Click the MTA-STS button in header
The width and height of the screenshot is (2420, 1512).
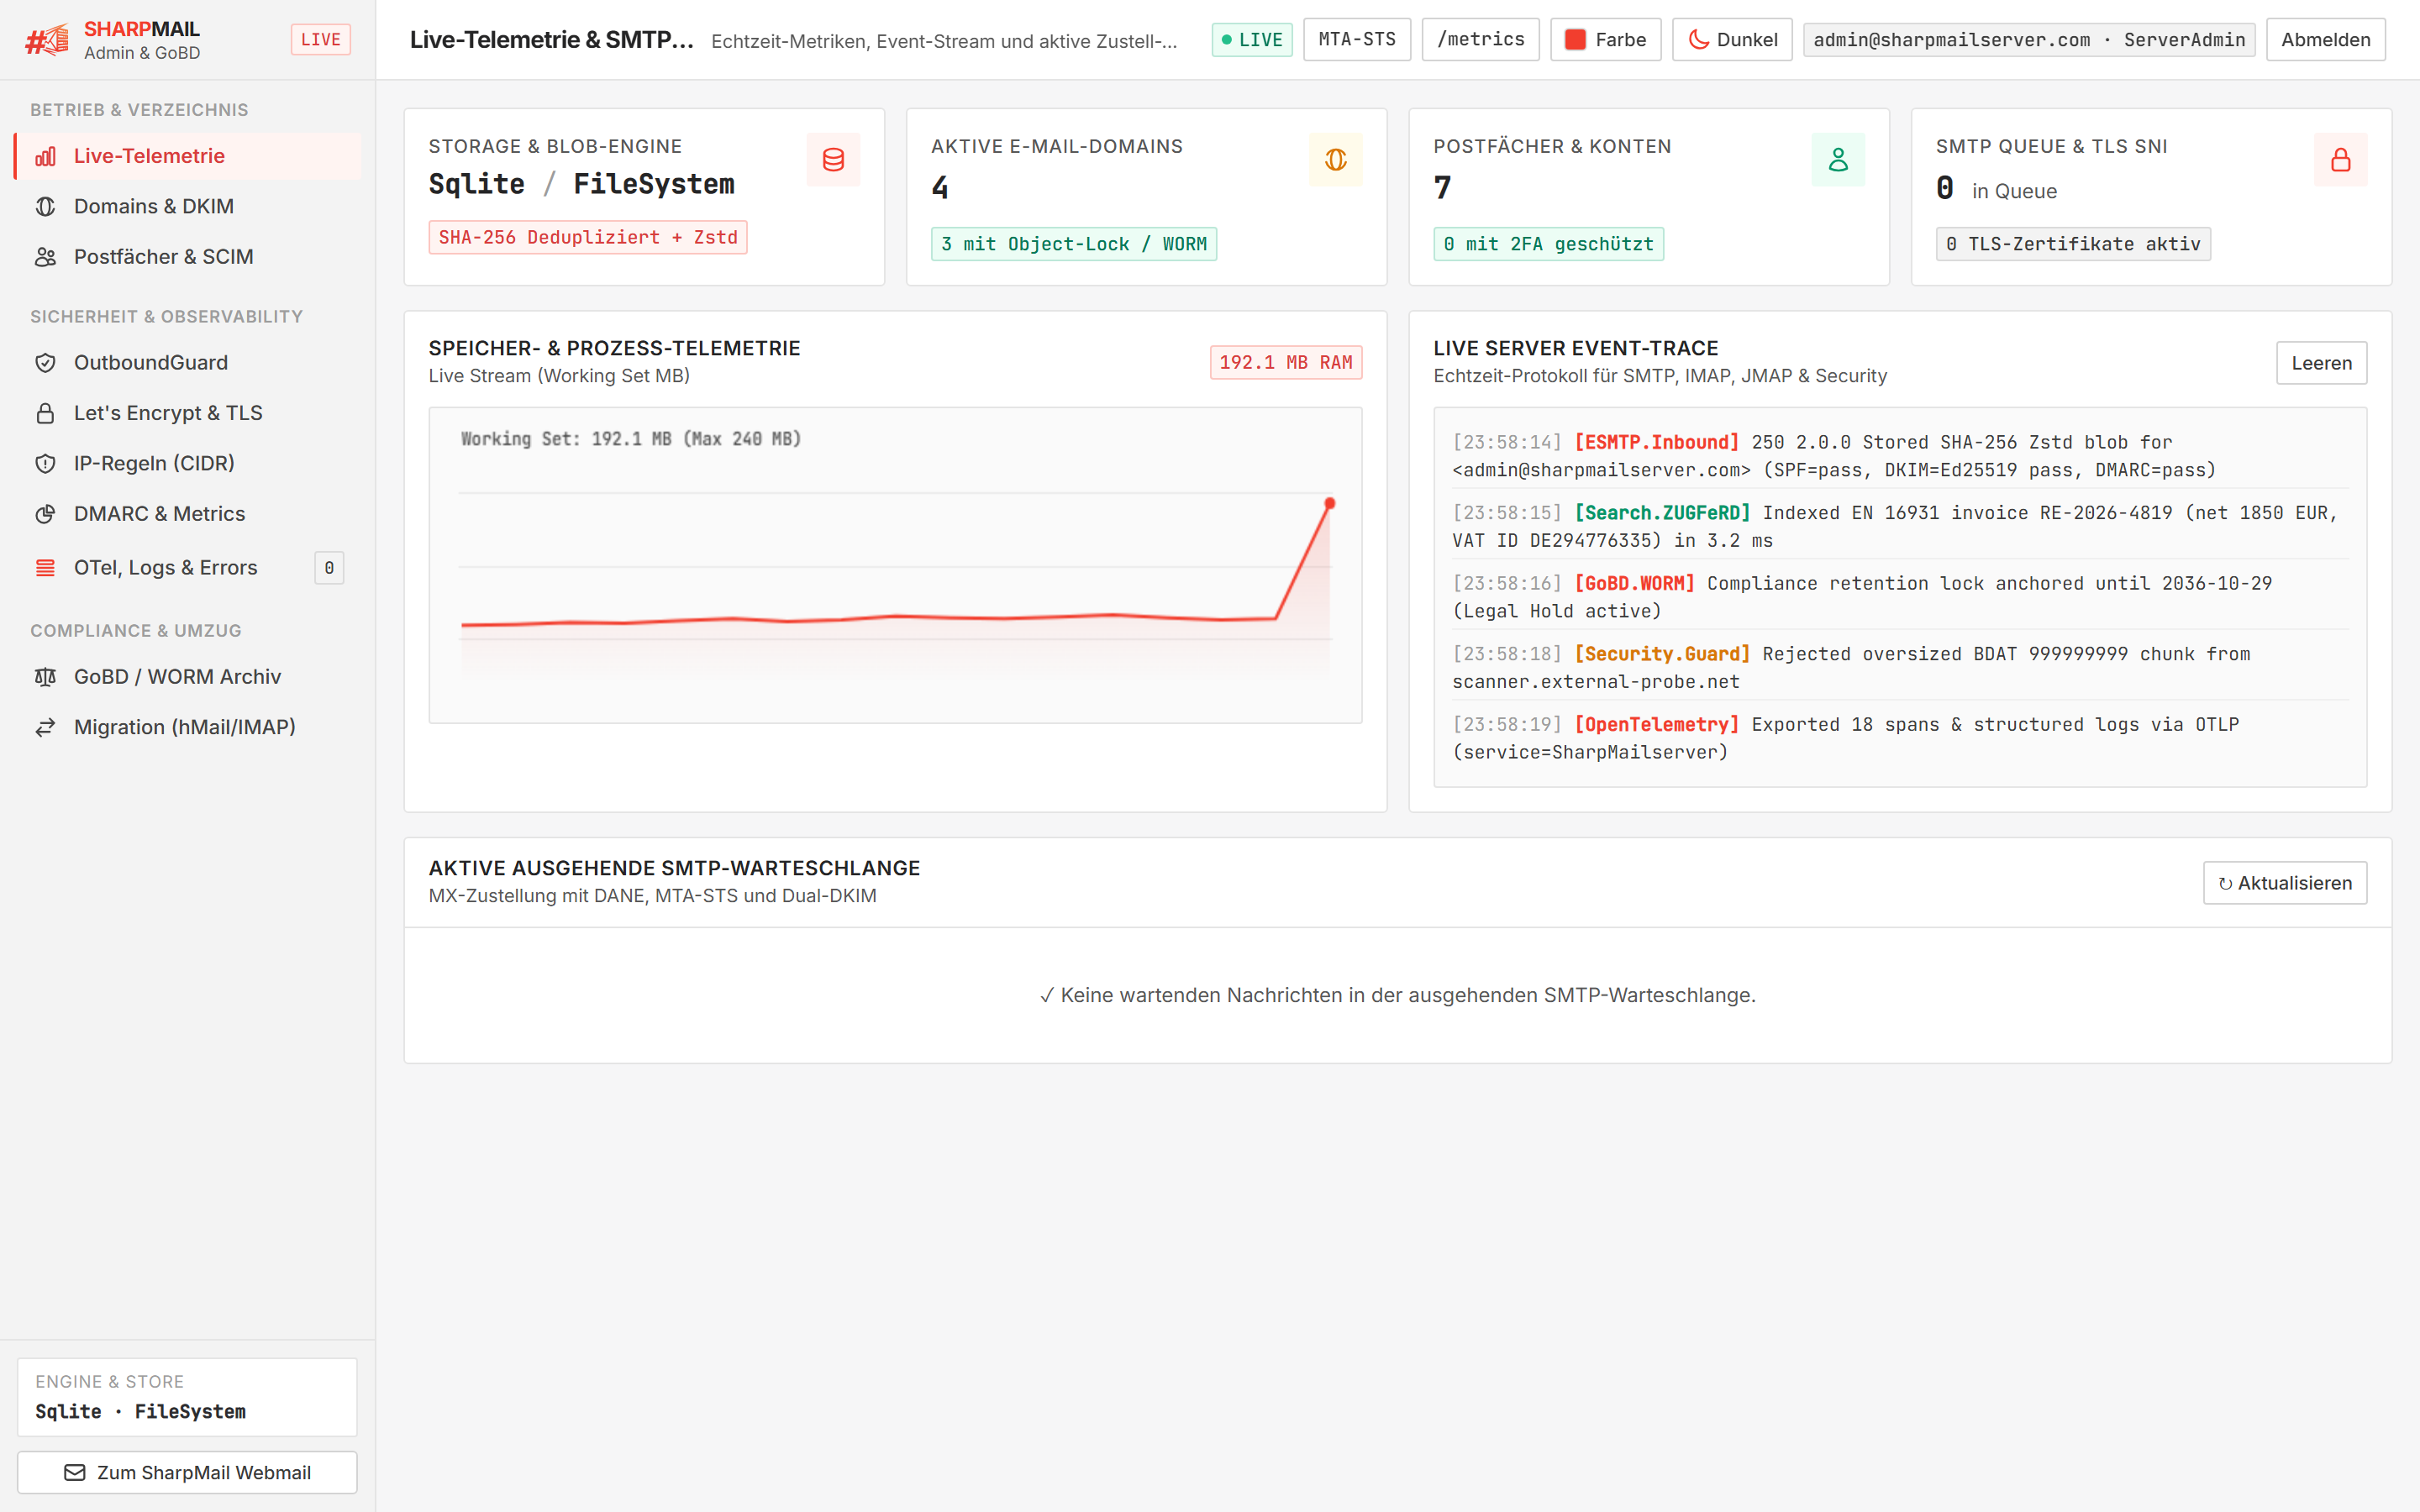click(x=1357, y=40)
